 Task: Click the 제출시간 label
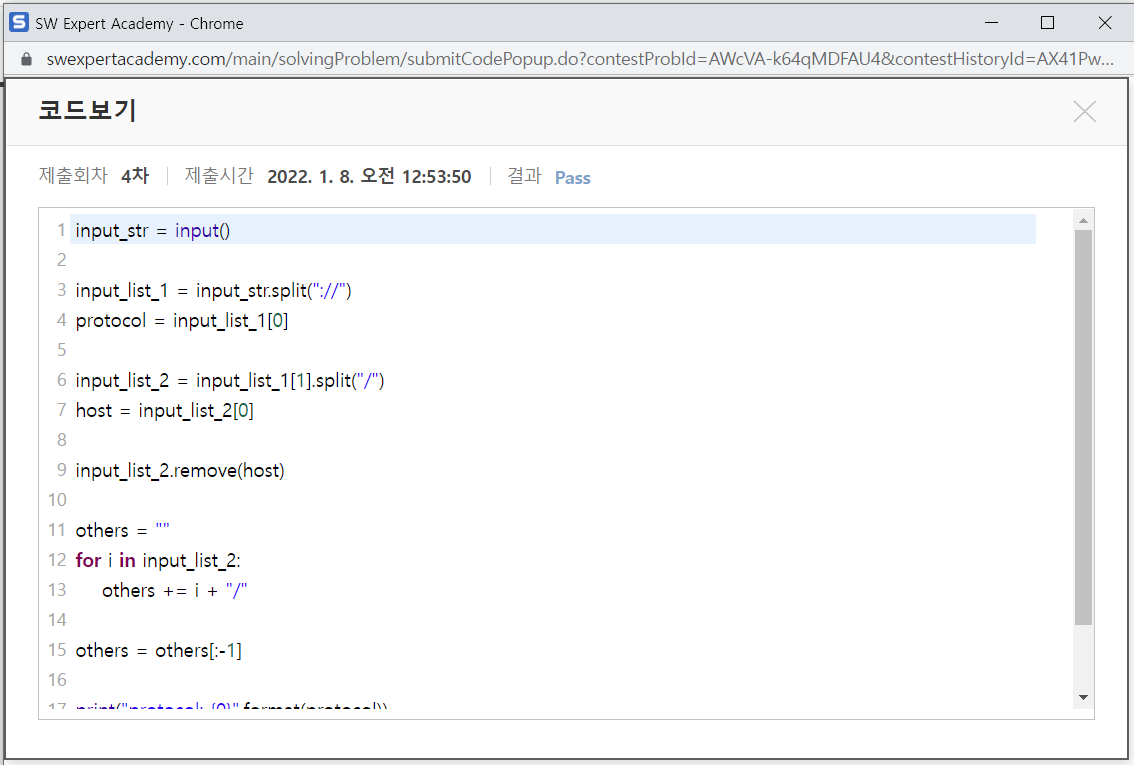(218, 176)
